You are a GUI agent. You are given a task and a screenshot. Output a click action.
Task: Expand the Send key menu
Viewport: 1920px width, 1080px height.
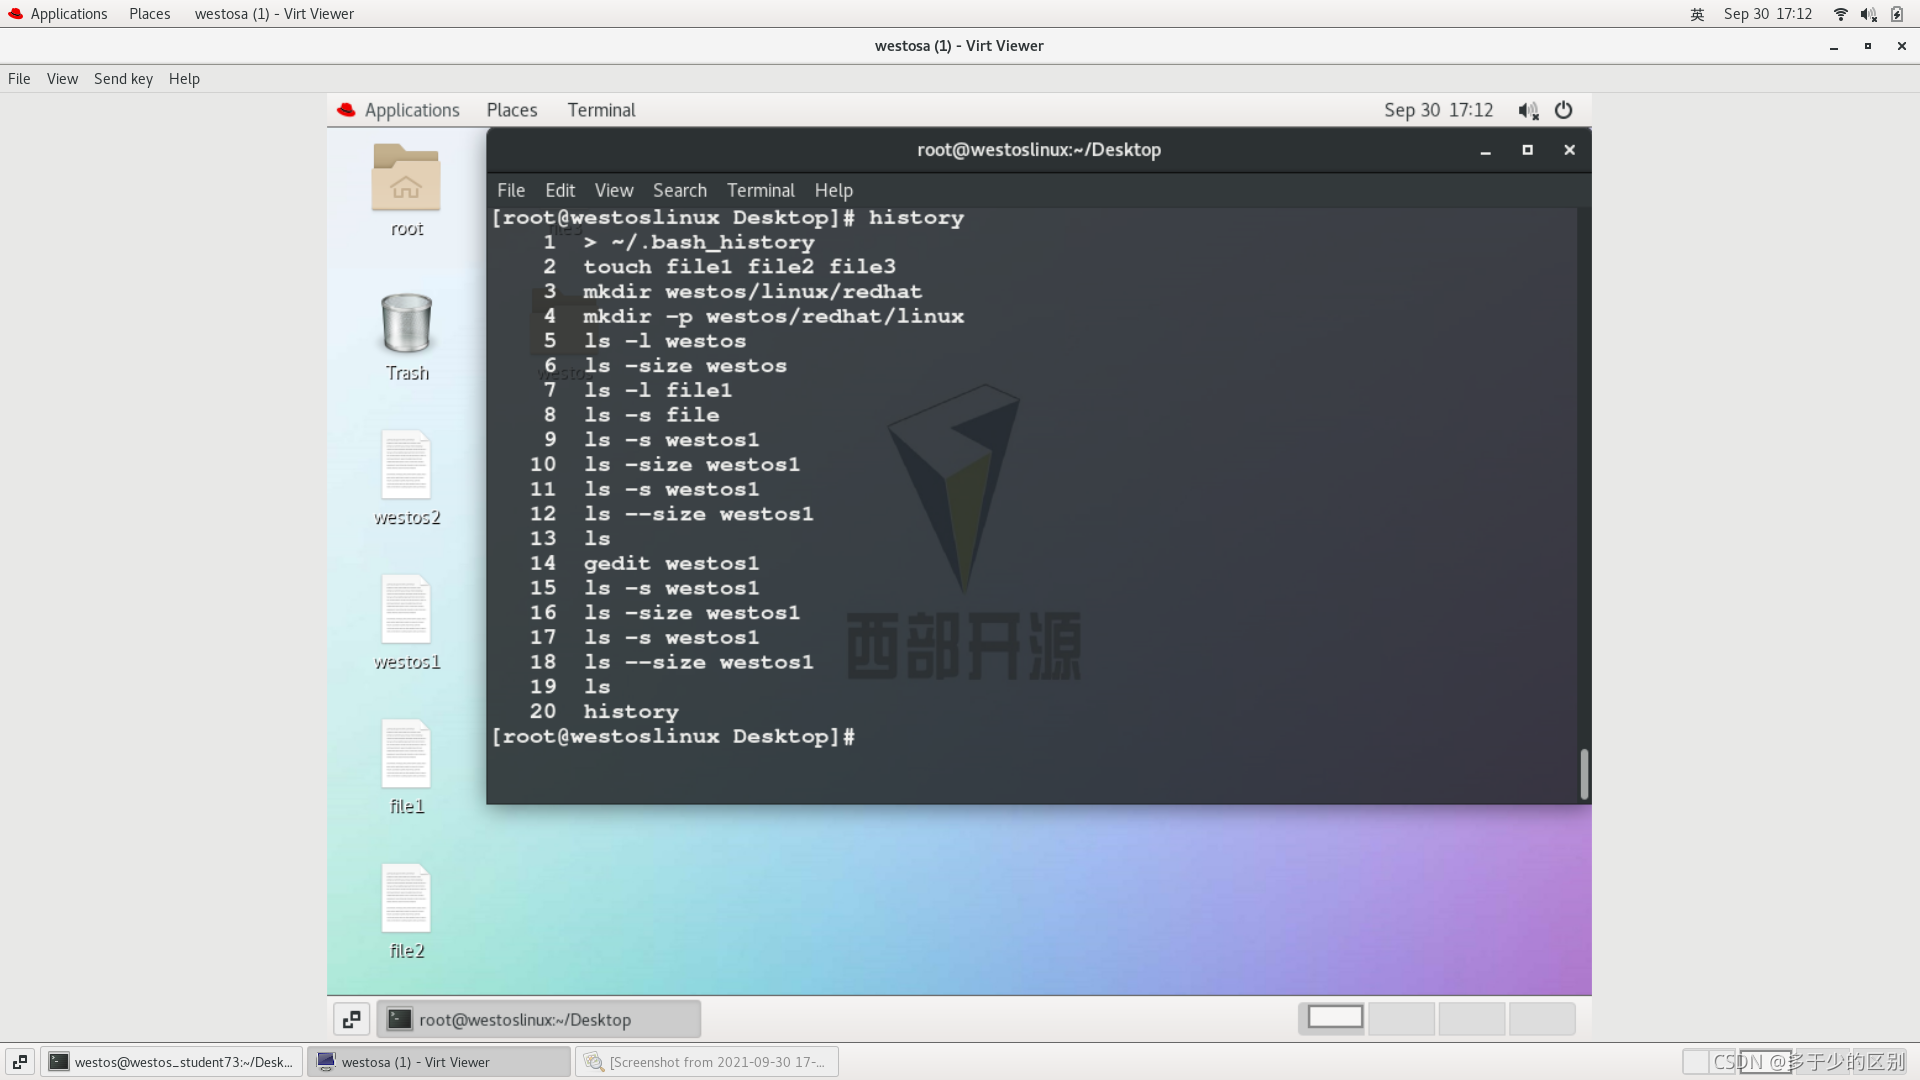pyautogui.click(x=123, y=79)
